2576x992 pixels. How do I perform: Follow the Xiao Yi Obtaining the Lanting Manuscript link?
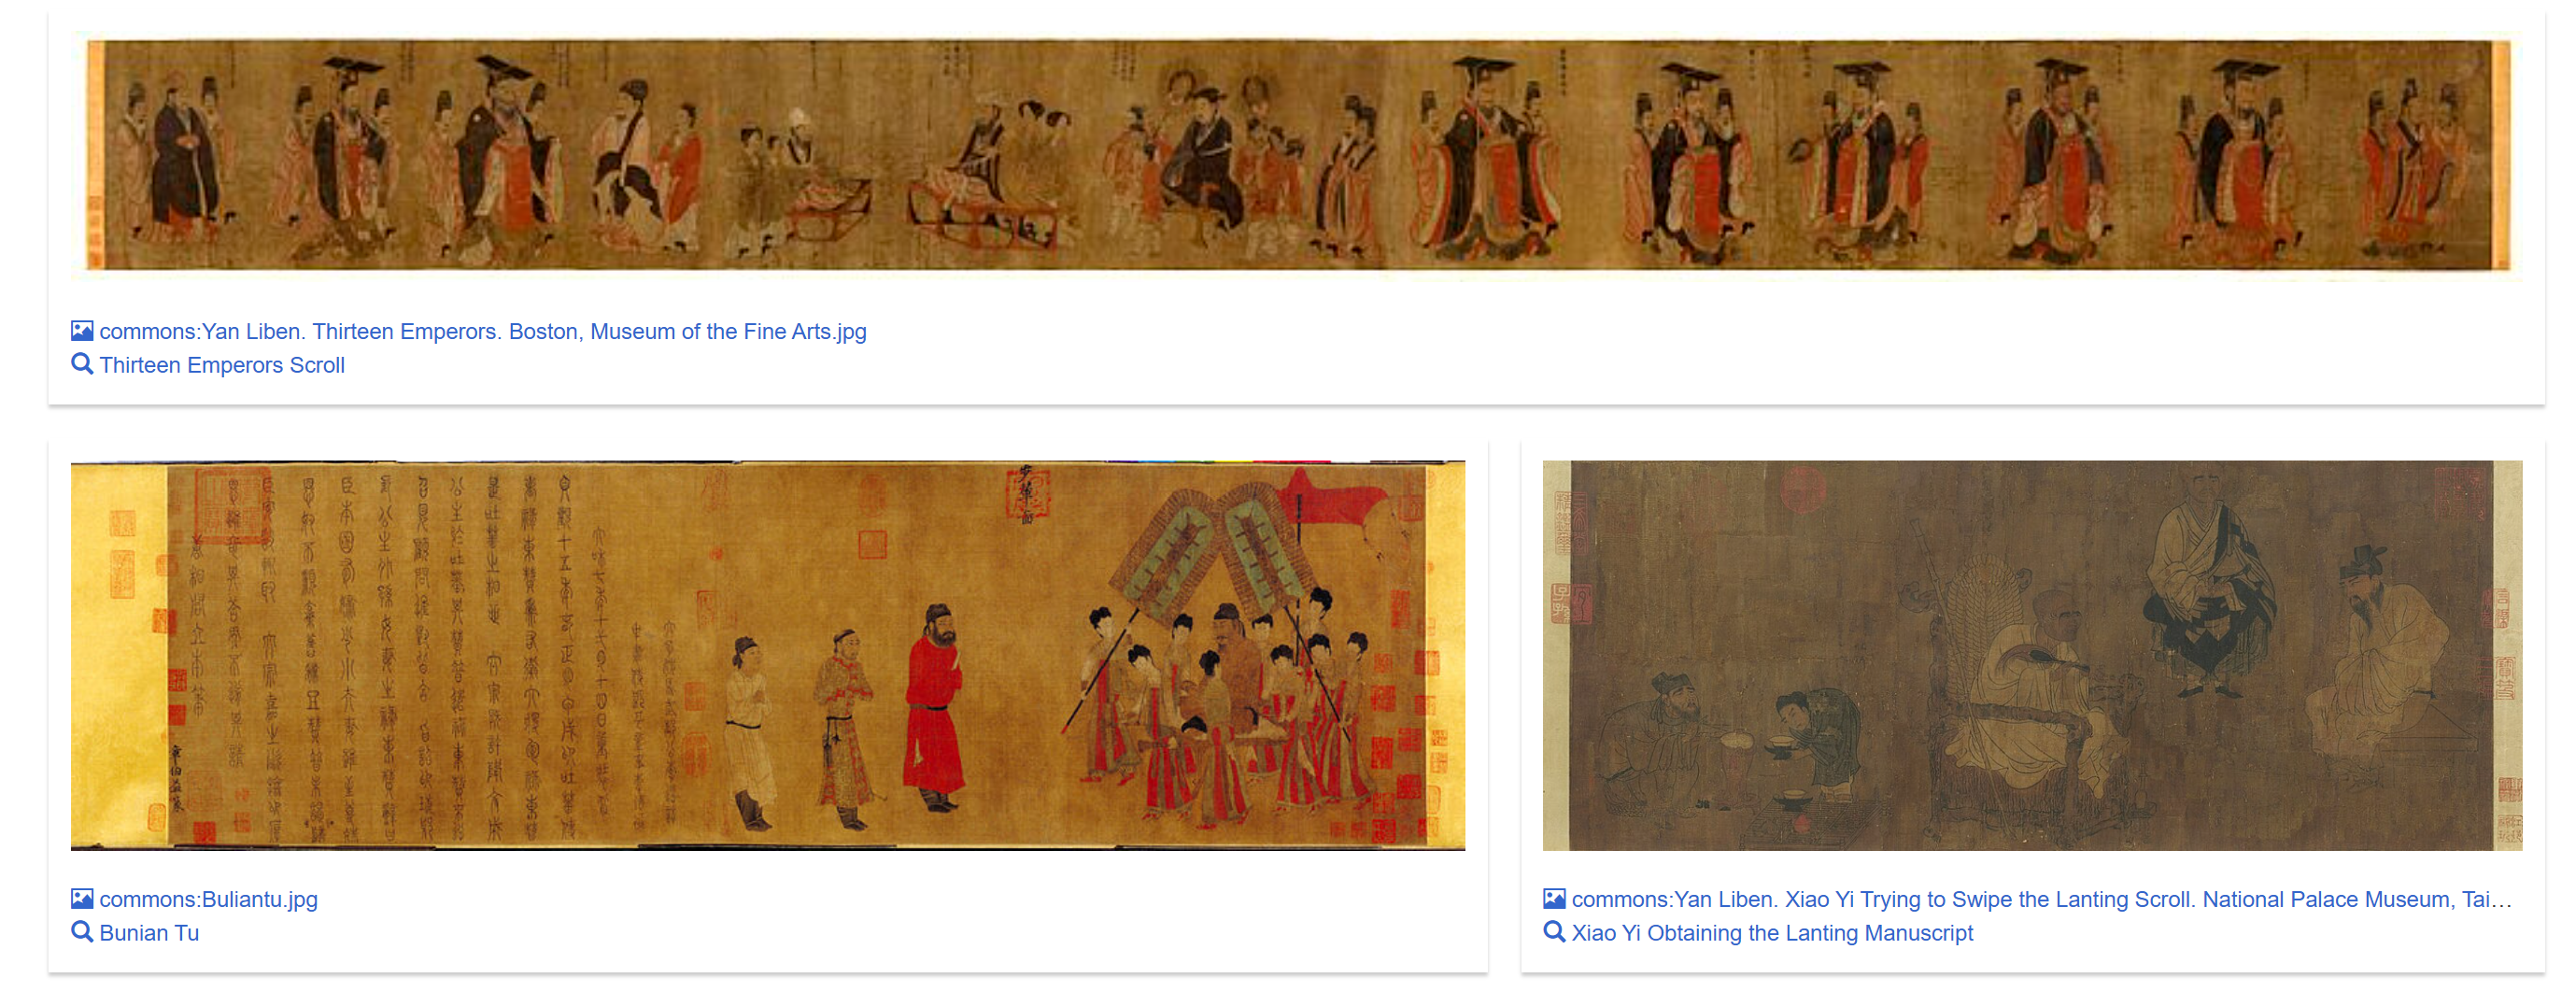(x=1772, y=933)
